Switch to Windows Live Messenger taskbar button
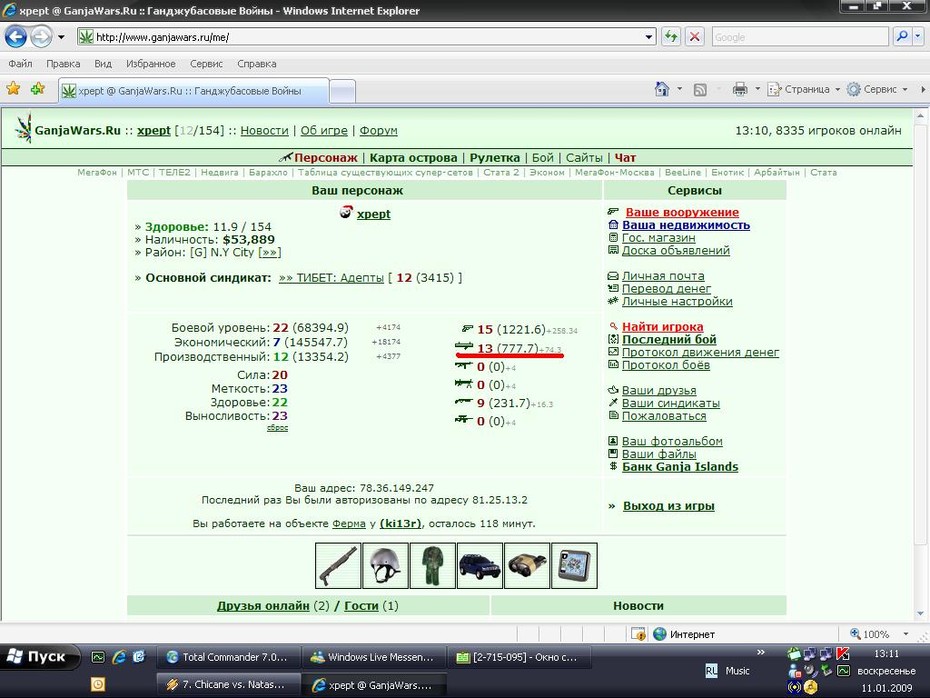This screenshot has width=930, height=698. pyautogui.click(x=374, y=657)
